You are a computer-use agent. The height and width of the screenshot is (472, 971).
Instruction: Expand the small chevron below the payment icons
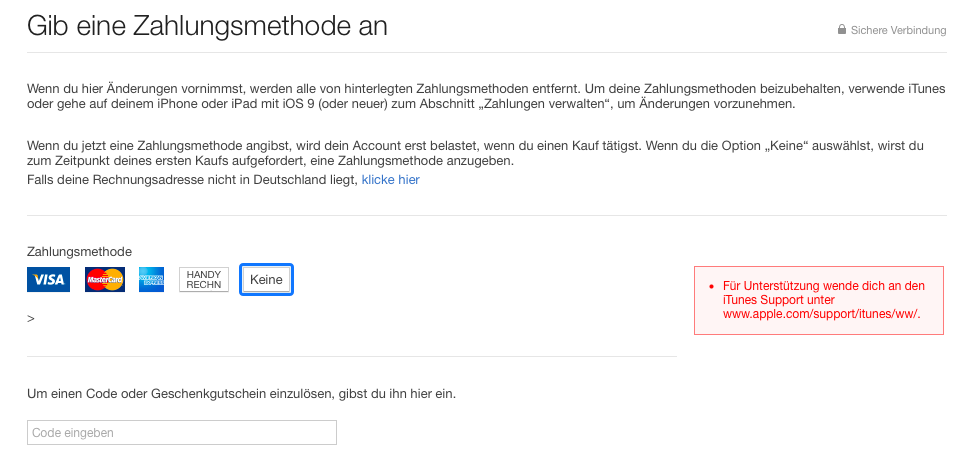coord(31,318)
